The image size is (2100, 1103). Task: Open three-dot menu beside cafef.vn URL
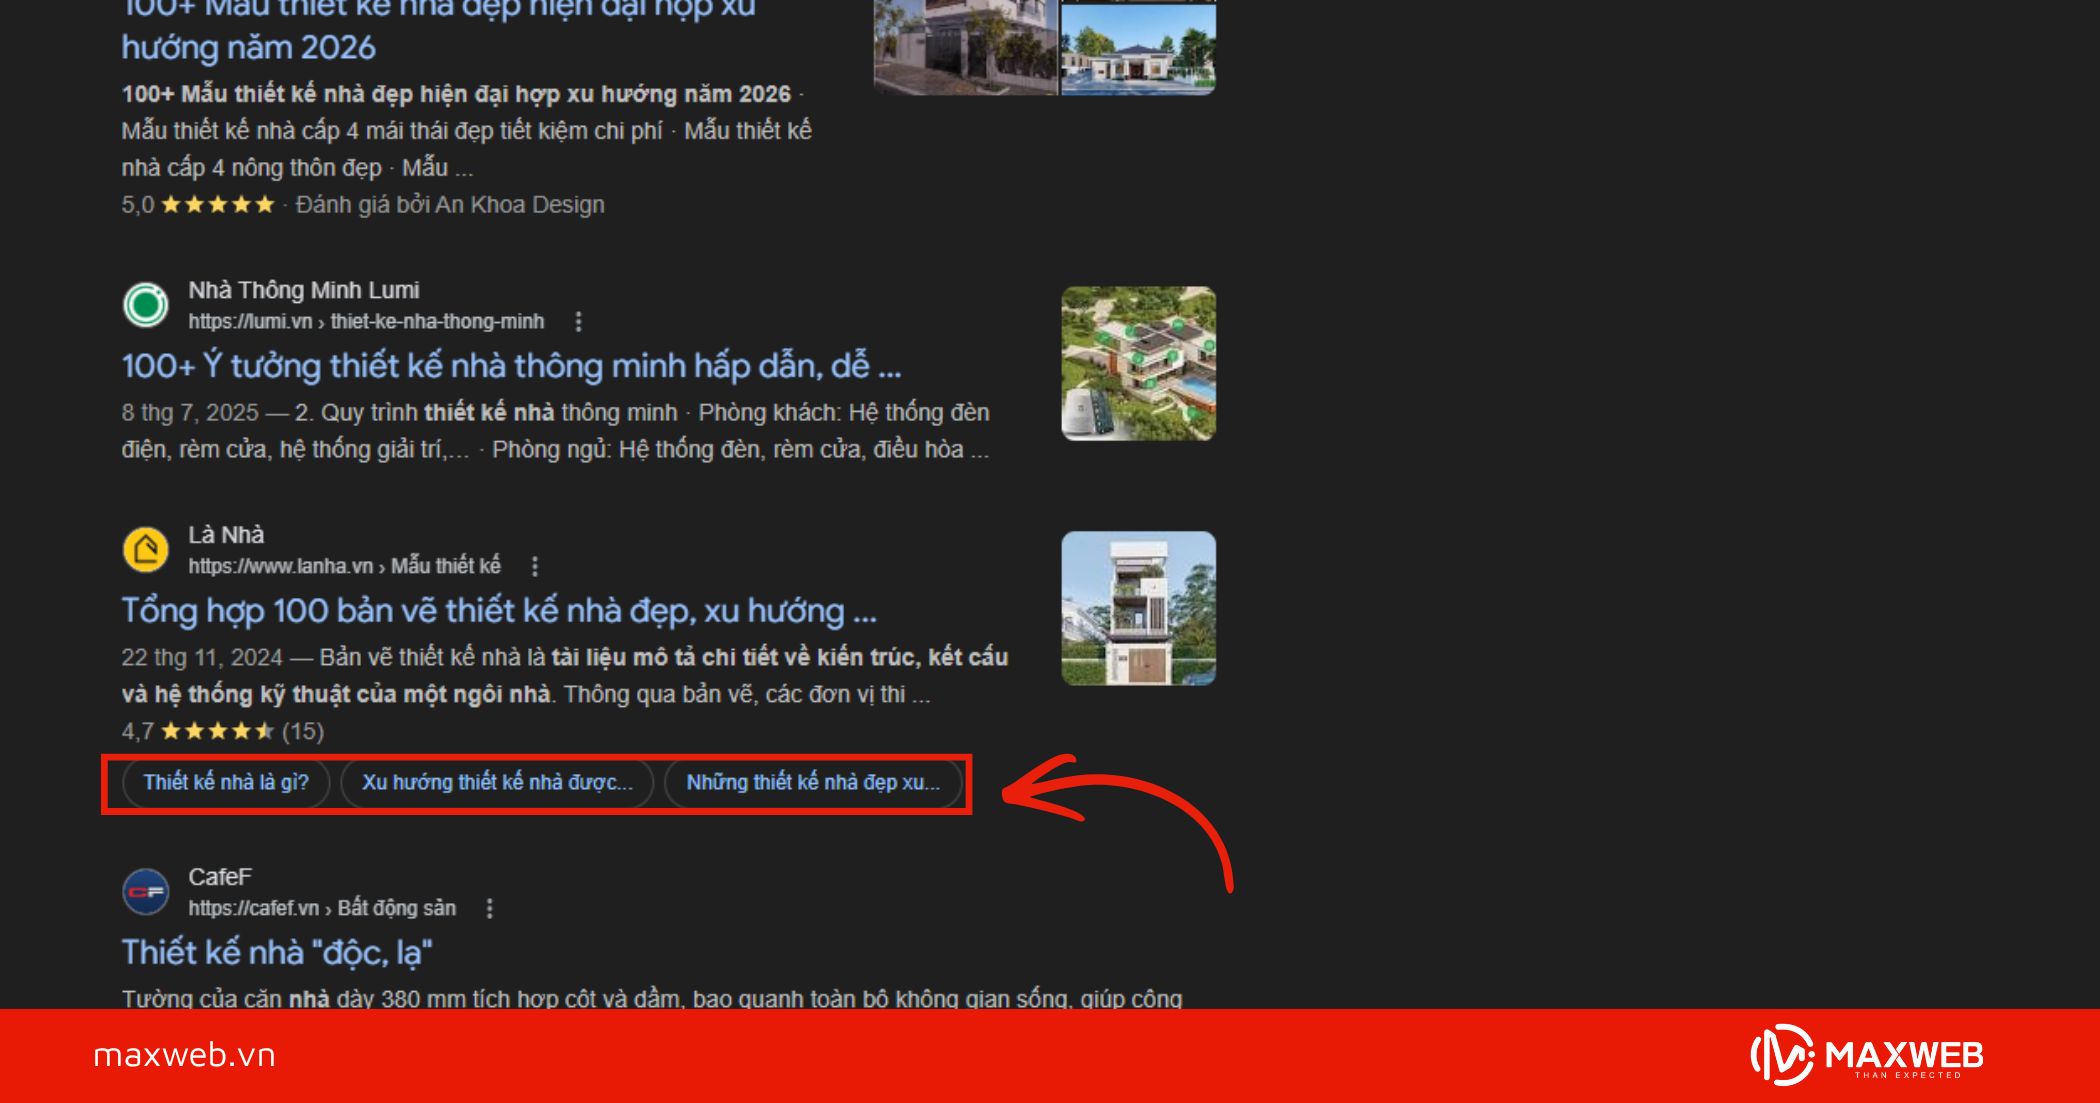click(x=489, y=909)
